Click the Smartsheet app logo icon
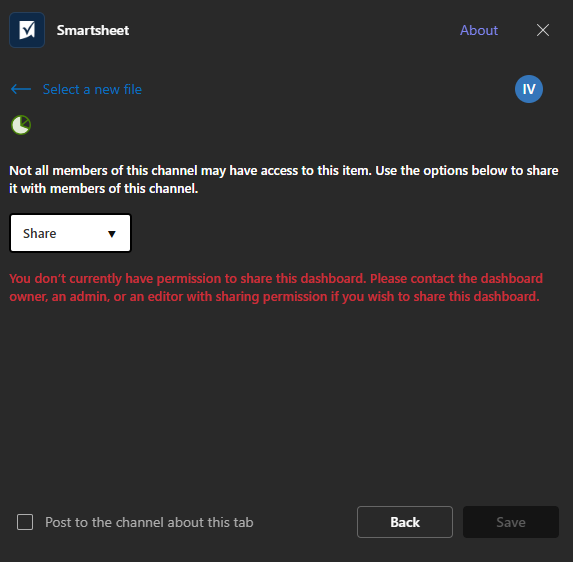This screenshot has height=562, width=573. click(27, 30)
